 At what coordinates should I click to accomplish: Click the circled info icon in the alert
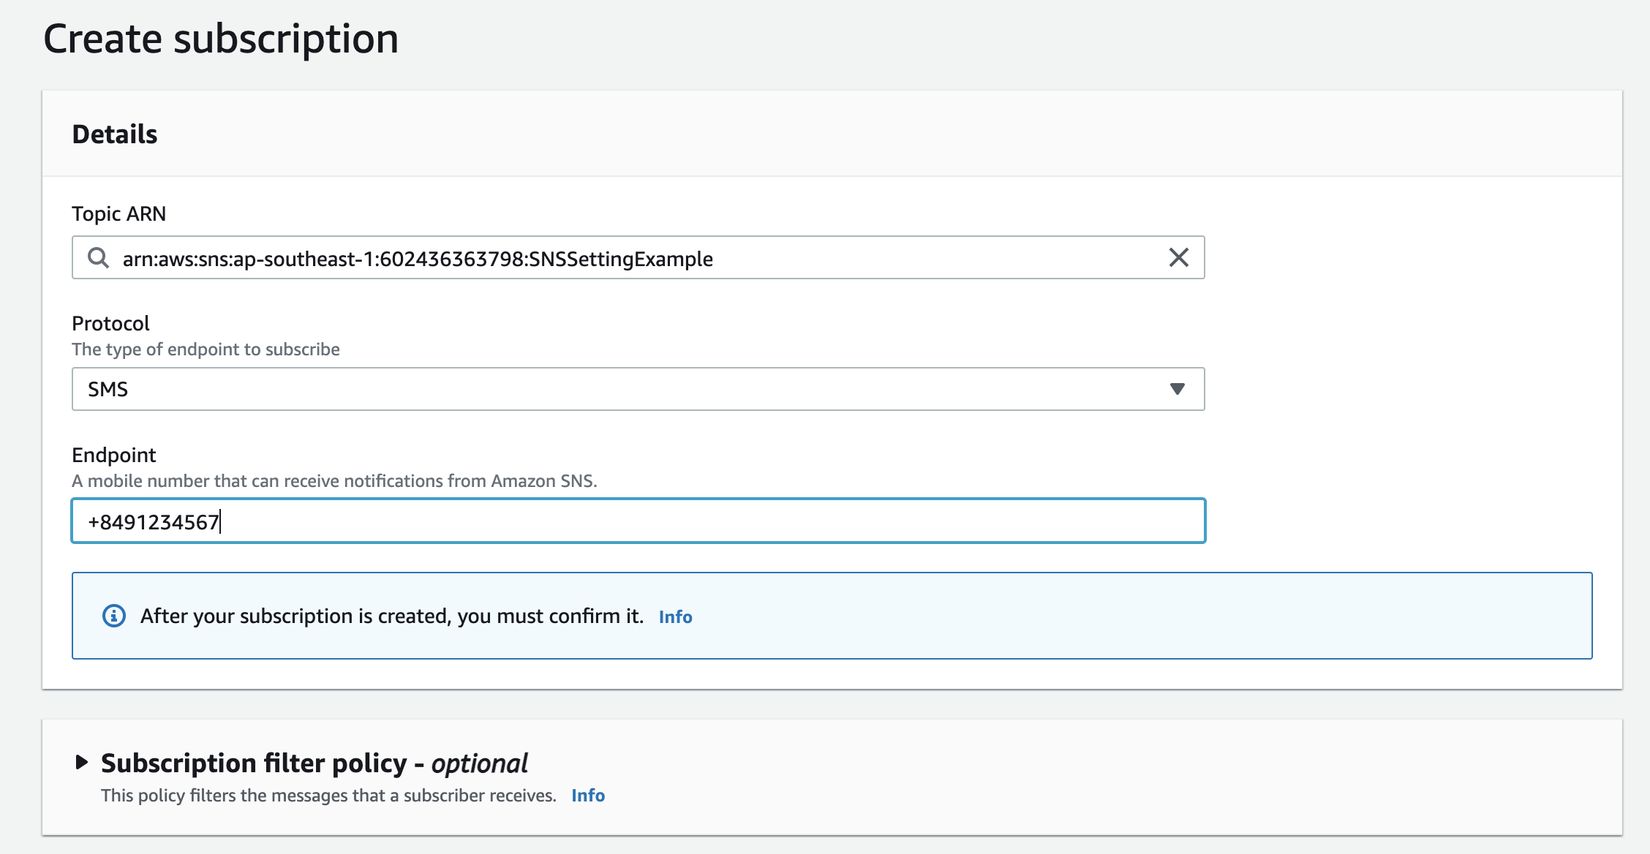pyautogui.click(x=114, y=616)
